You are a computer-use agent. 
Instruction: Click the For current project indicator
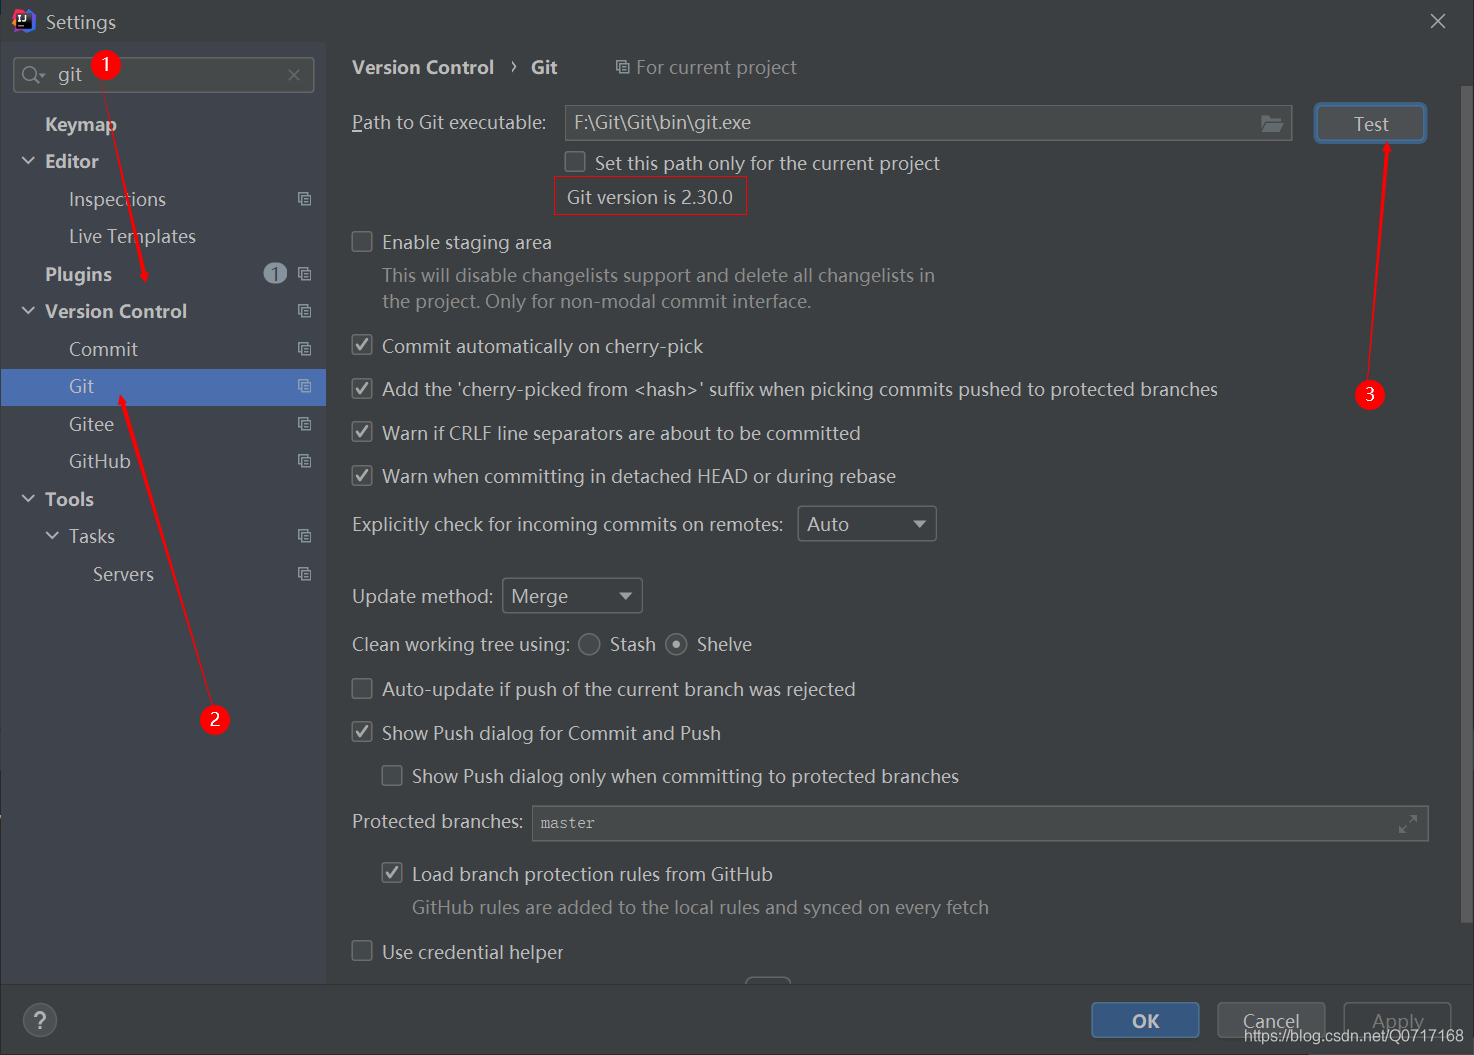[706, 67]
